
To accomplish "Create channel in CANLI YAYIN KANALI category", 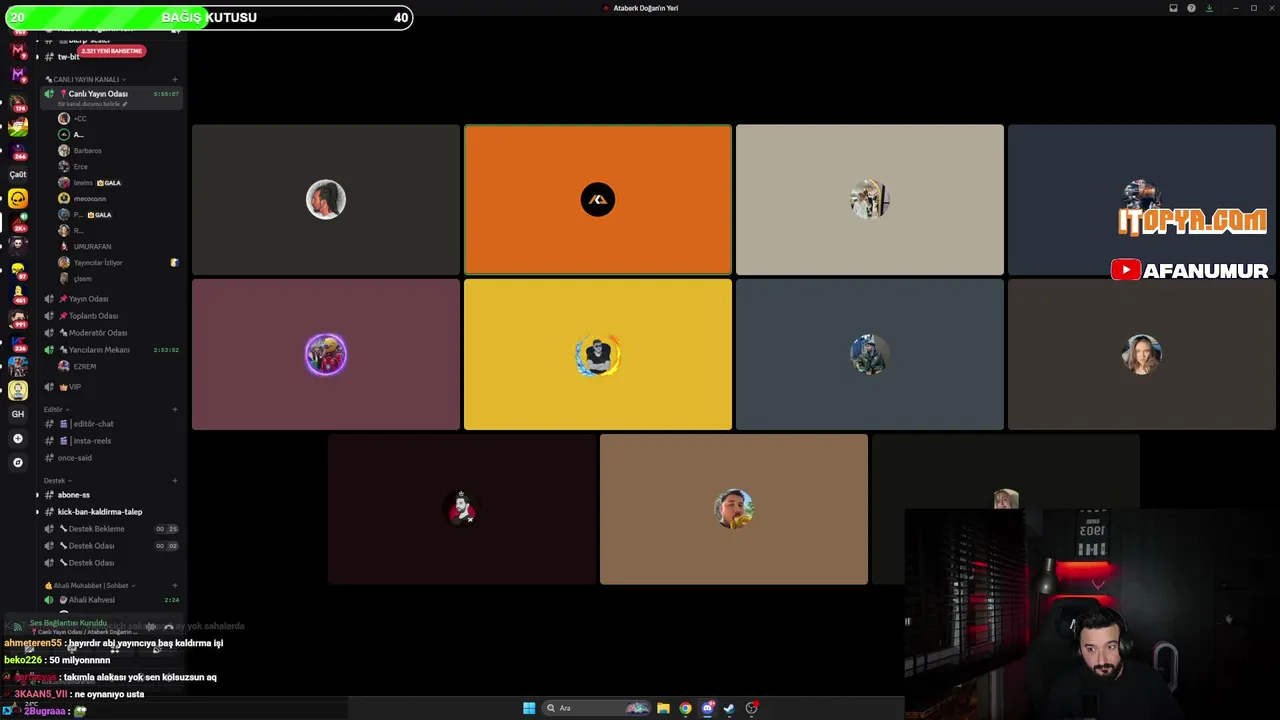I will [x=175, y=79].
